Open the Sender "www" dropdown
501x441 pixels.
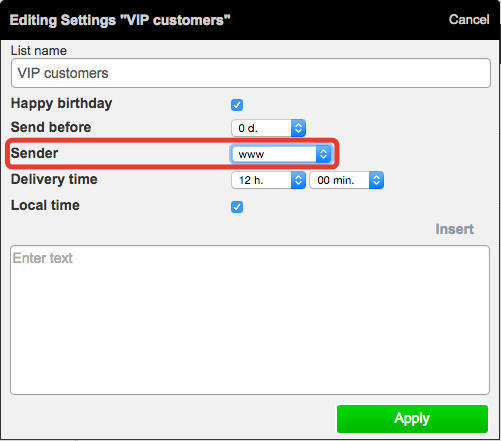pos(281,154)
